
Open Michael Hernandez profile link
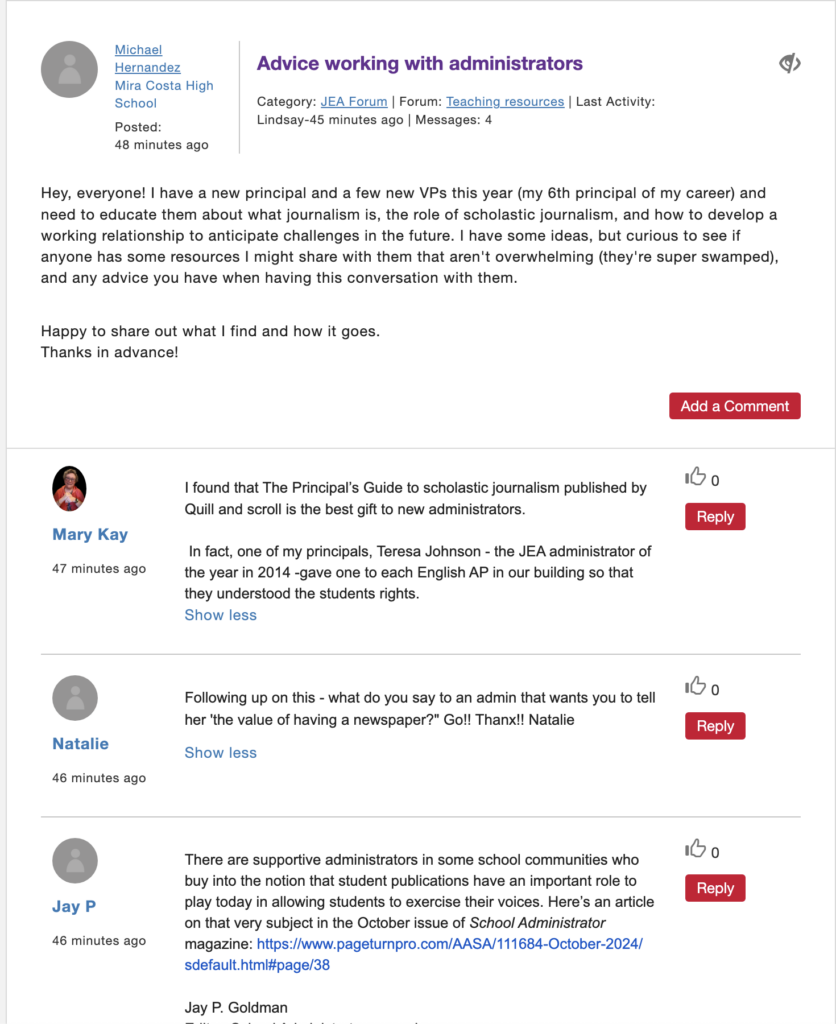coord(148,59)
